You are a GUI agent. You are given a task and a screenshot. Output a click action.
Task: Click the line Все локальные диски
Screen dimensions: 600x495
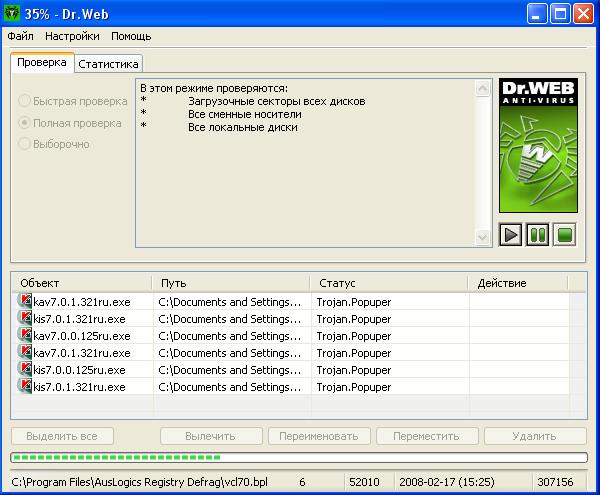(x=243, y=127)
